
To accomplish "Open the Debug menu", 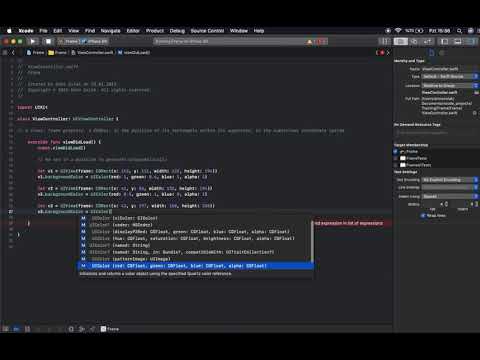I will click(x=177, y=31).
